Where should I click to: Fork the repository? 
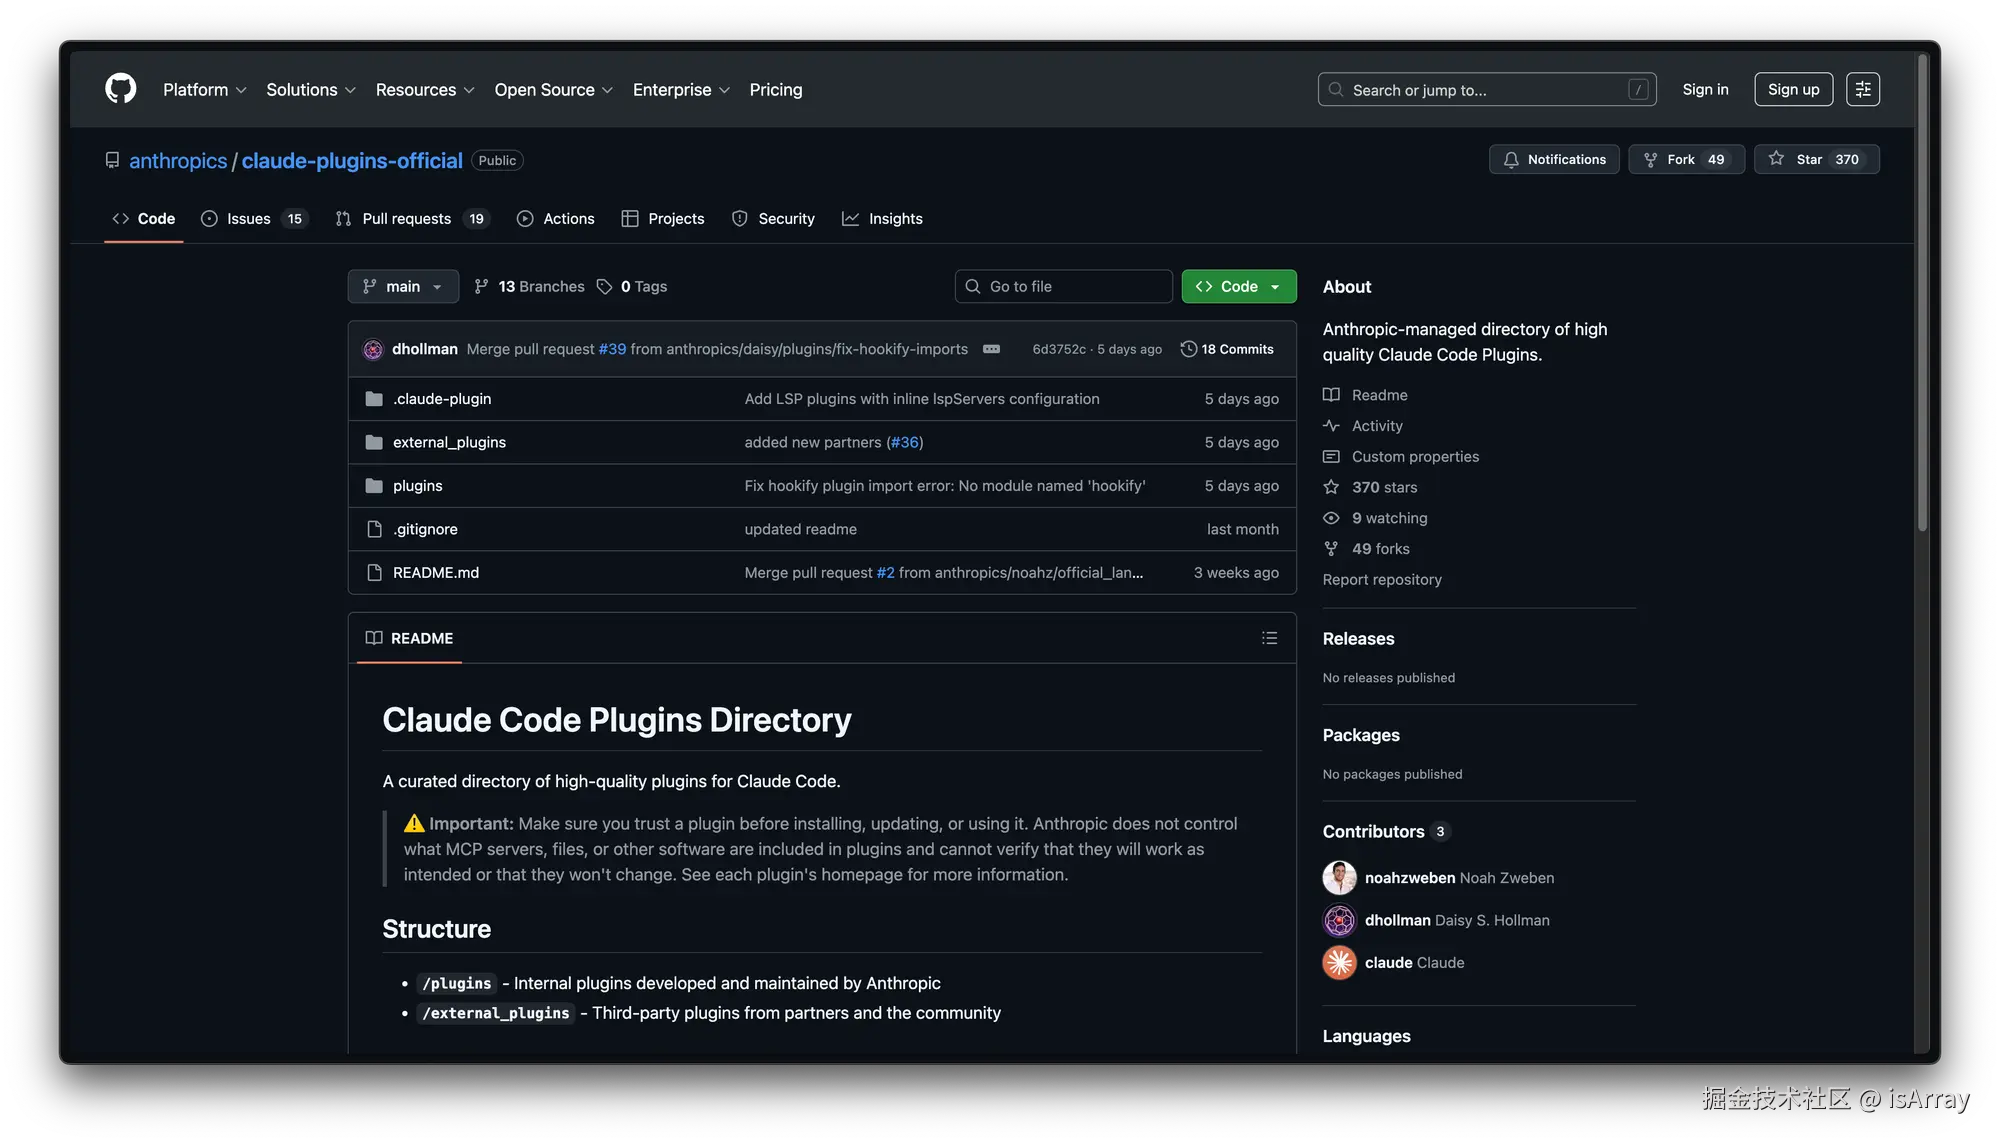tap(1686, 160)
